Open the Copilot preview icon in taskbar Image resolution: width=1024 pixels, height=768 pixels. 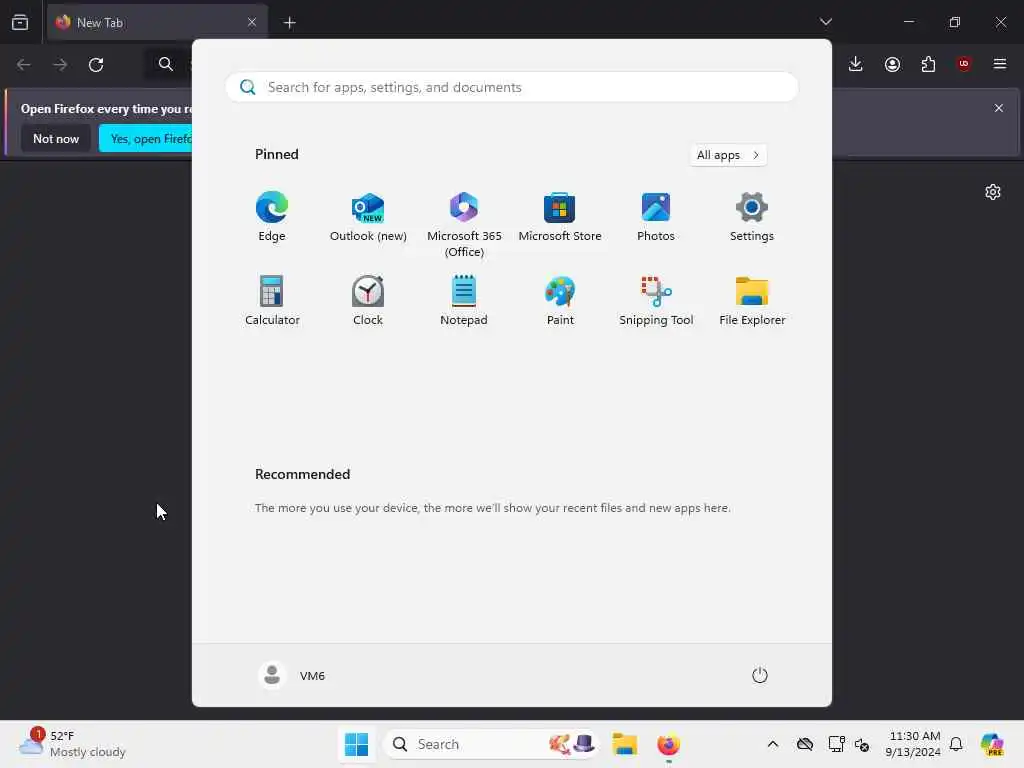(x=992, y=744)
